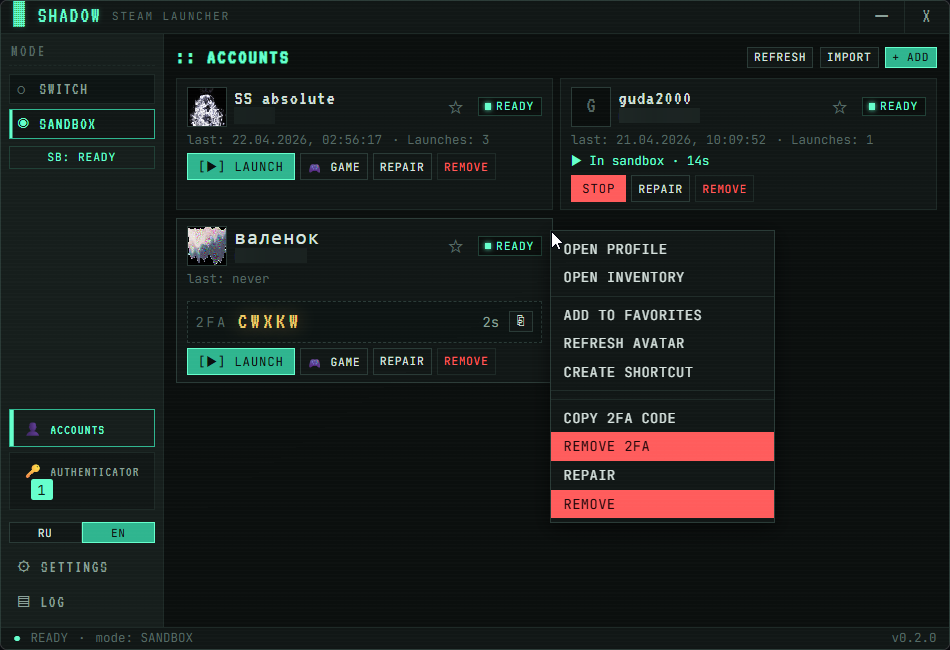Viewport: 950px width, 650px height.
Task: Click the 2FA code CWXKW
Action: tap(268, 322)
